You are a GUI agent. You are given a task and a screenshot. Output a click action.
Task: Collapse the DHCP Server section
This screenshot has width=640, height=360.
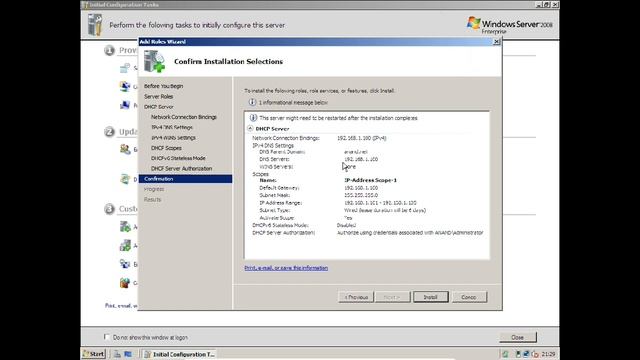pos(250,129)
